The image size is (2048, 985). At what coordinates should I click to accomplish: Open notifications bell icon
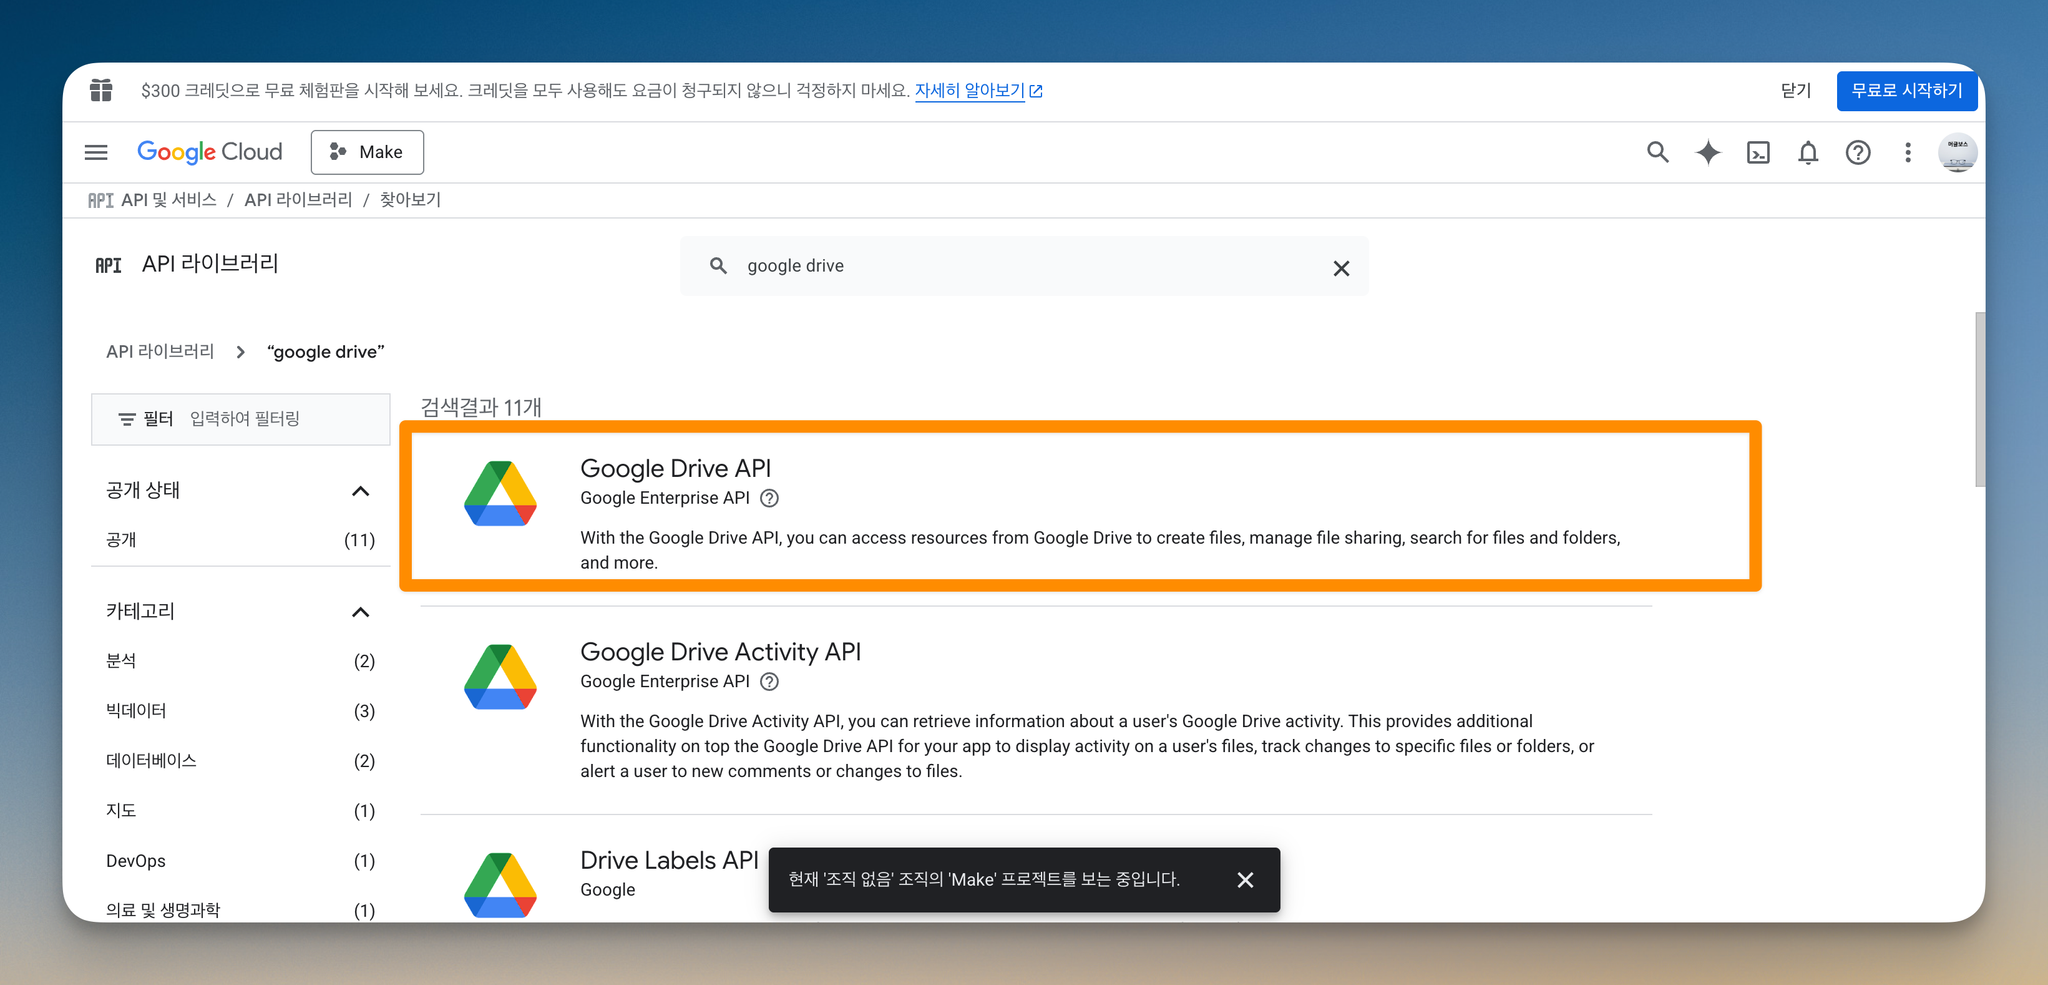click(x=1808, y=152)
